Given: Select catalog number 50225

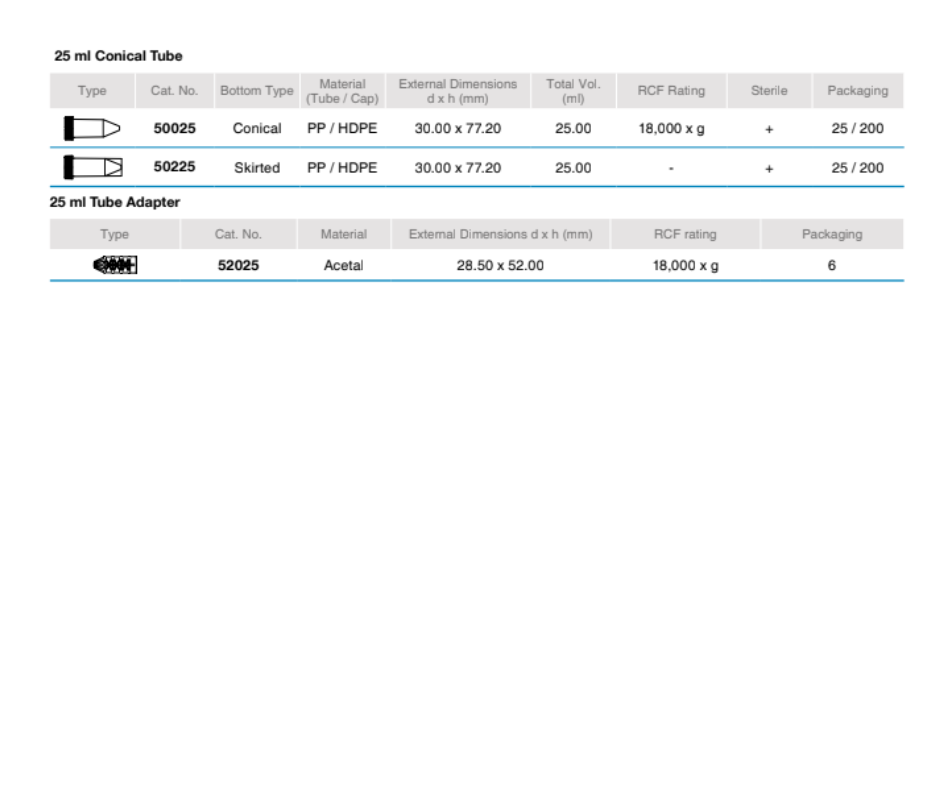Looking at the screenshot, I should tap(174, 167).
